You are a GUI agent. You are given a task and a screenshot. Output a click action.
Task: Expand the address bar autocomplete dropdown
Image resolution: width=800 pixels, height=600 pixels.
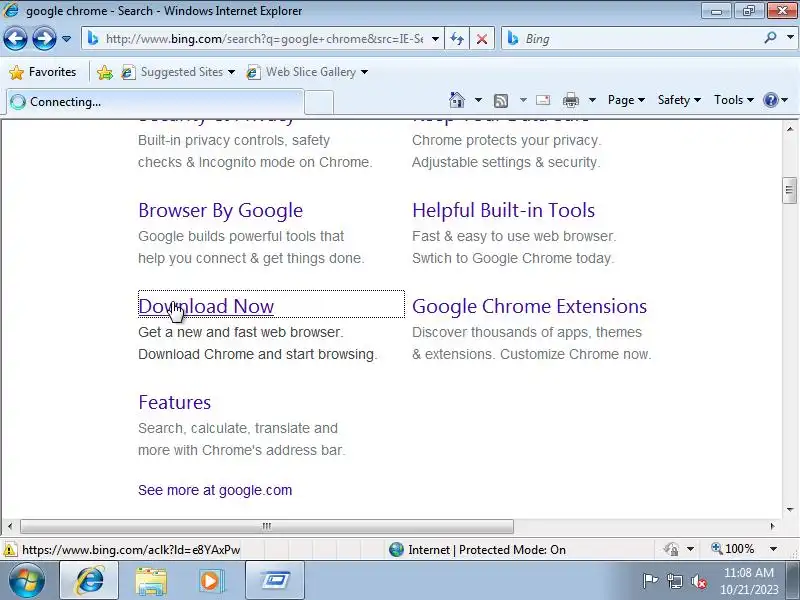click(x=435, y=39)
